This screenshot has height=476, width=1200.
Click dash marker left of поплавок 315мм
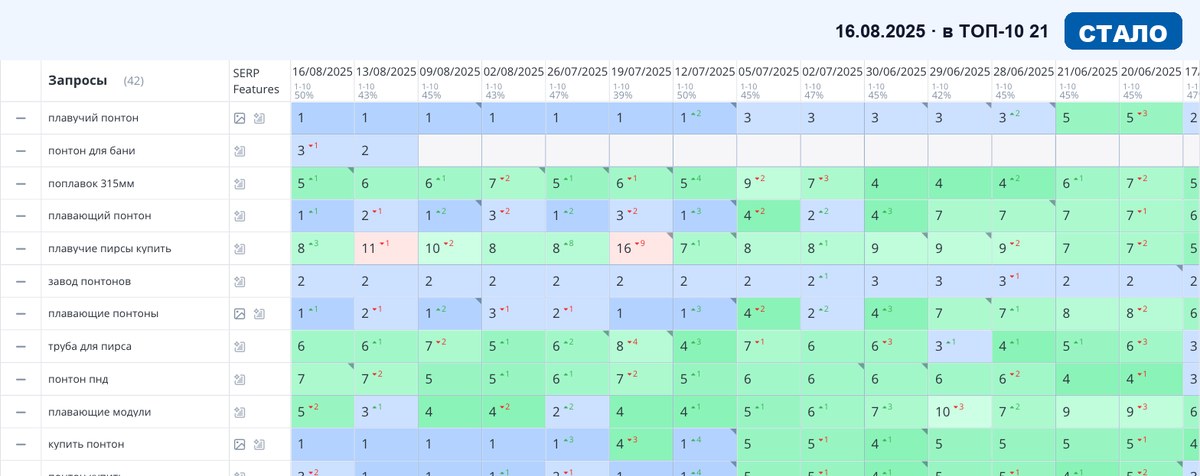coord(20,183)
